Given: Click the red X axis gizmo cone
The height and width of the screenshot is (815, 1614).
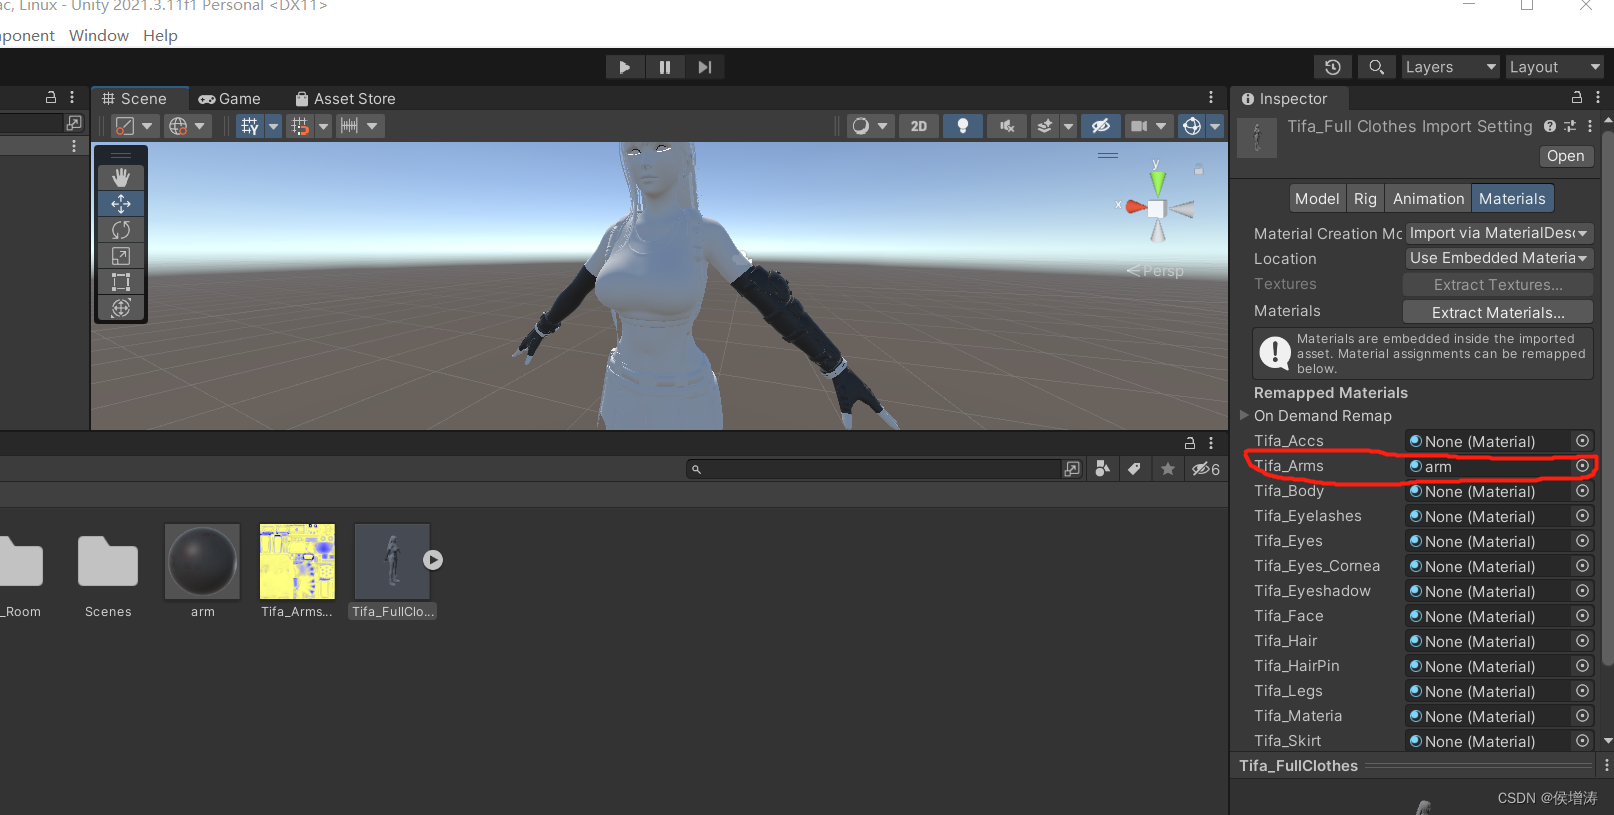Looking at the screenshot, I should (x=1135, y=207).
